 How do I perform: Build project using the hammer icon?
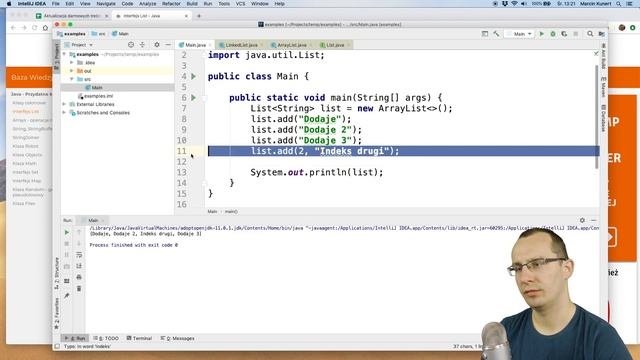[x=496, y=34]
